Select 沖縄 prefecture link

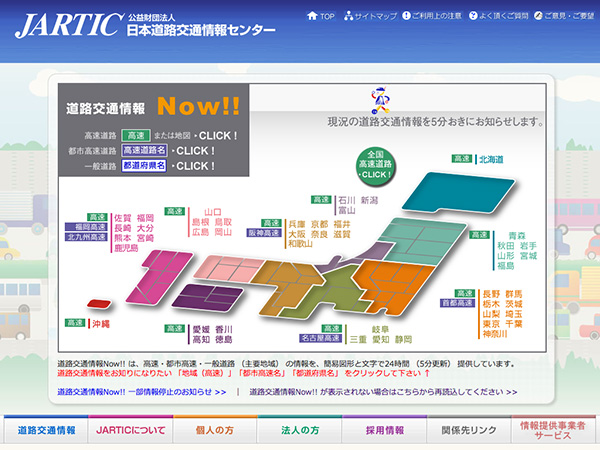tap(101, 324)
